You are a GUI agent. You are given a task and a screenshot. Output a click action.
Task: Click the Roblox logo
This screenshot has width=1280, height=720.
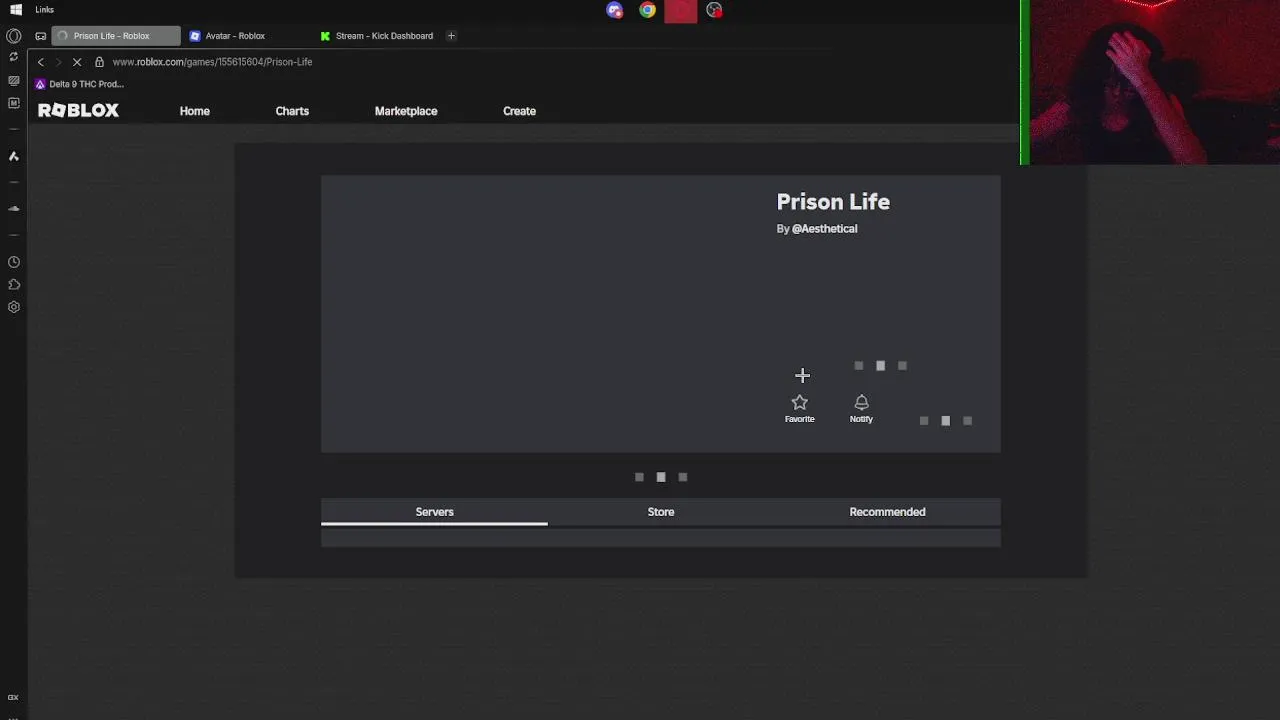(x=78, y=111)
